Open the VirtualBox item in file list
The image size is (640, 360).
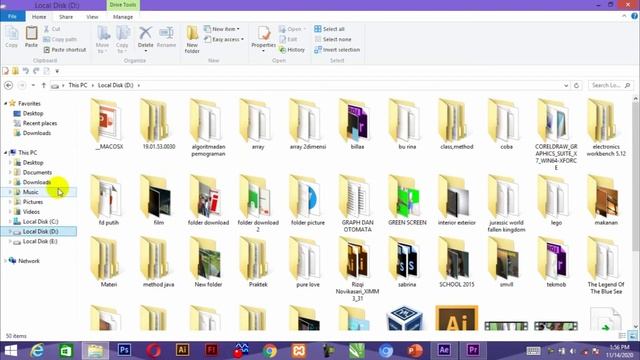404,318
